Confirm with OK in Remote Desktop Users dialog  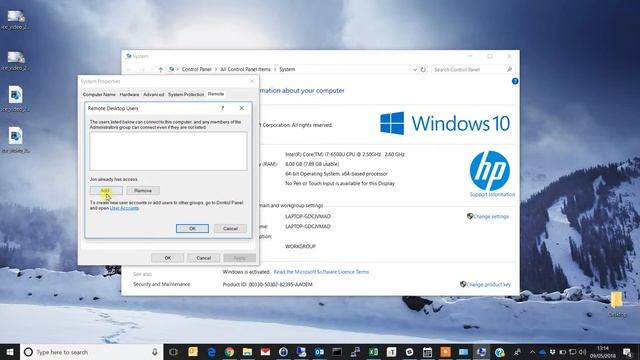point(192,229)
